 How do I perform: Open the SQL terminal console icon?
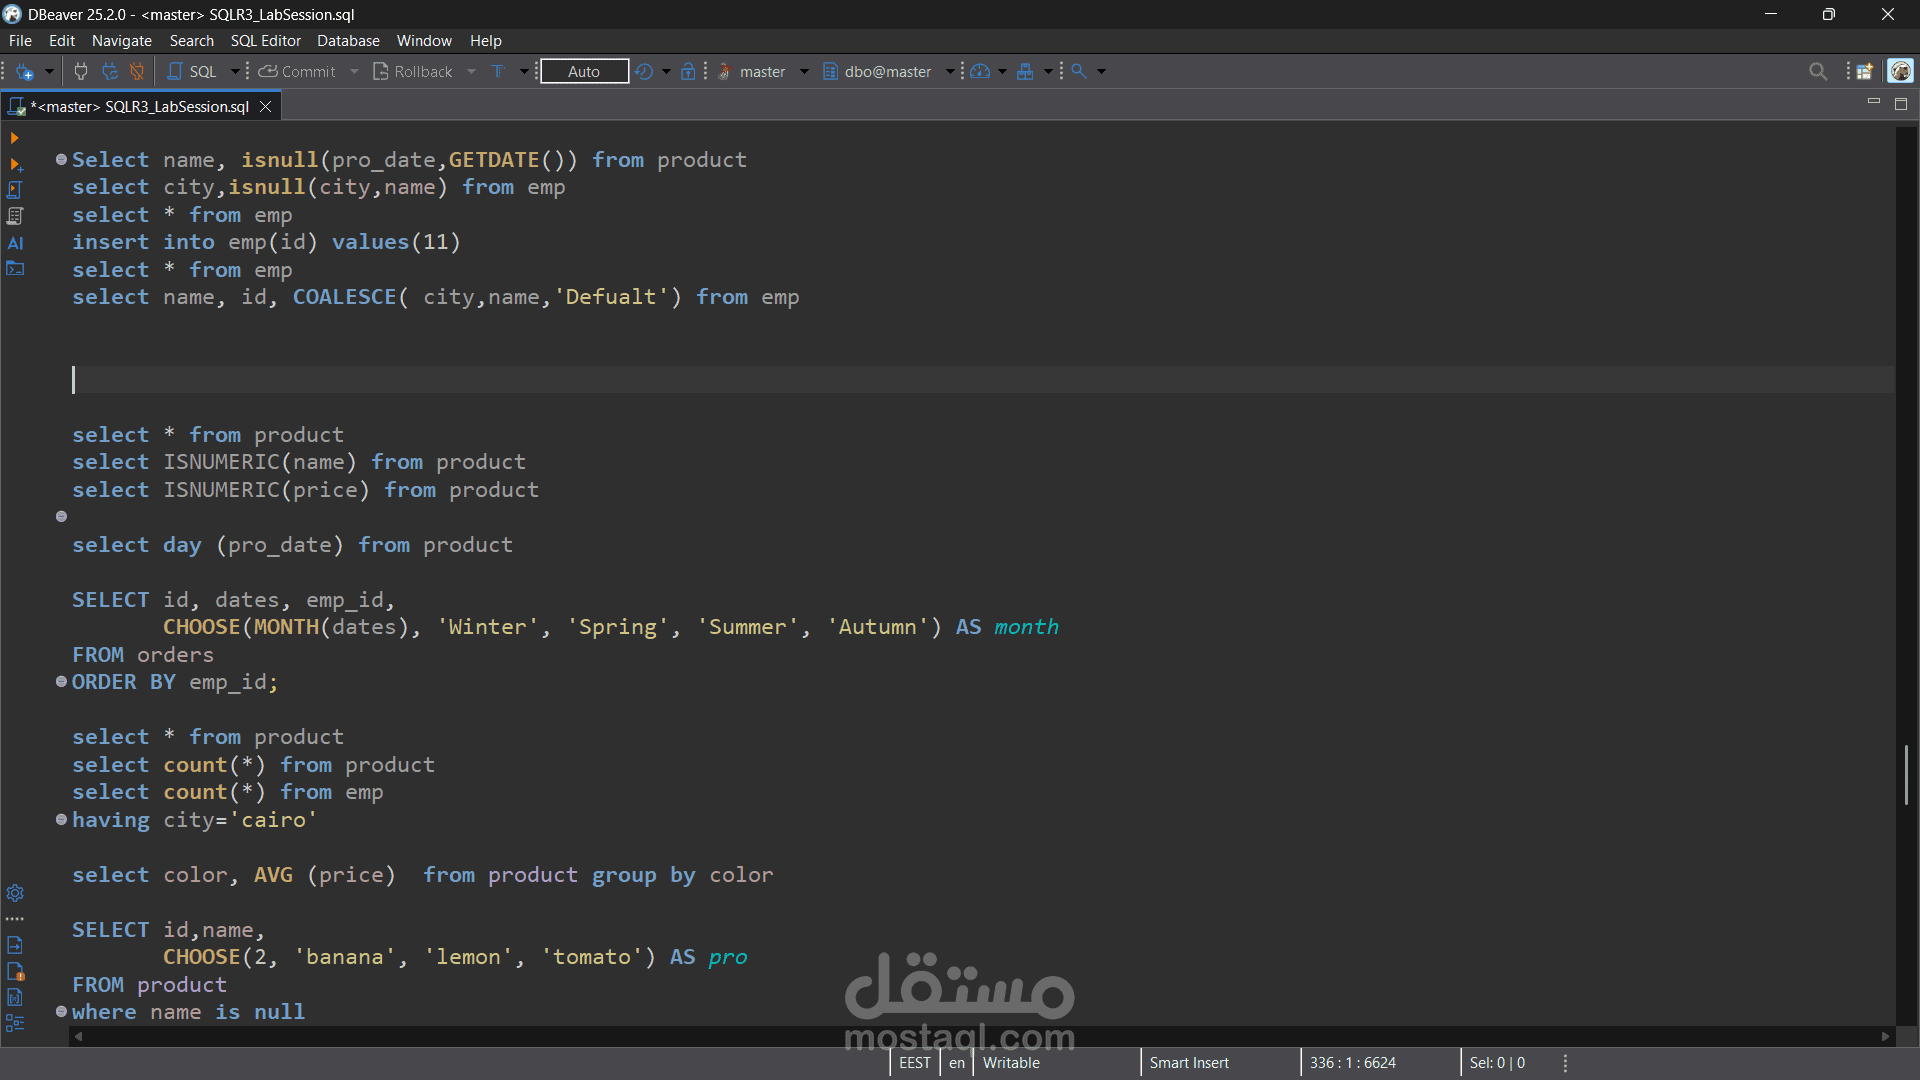coord(15,269)
